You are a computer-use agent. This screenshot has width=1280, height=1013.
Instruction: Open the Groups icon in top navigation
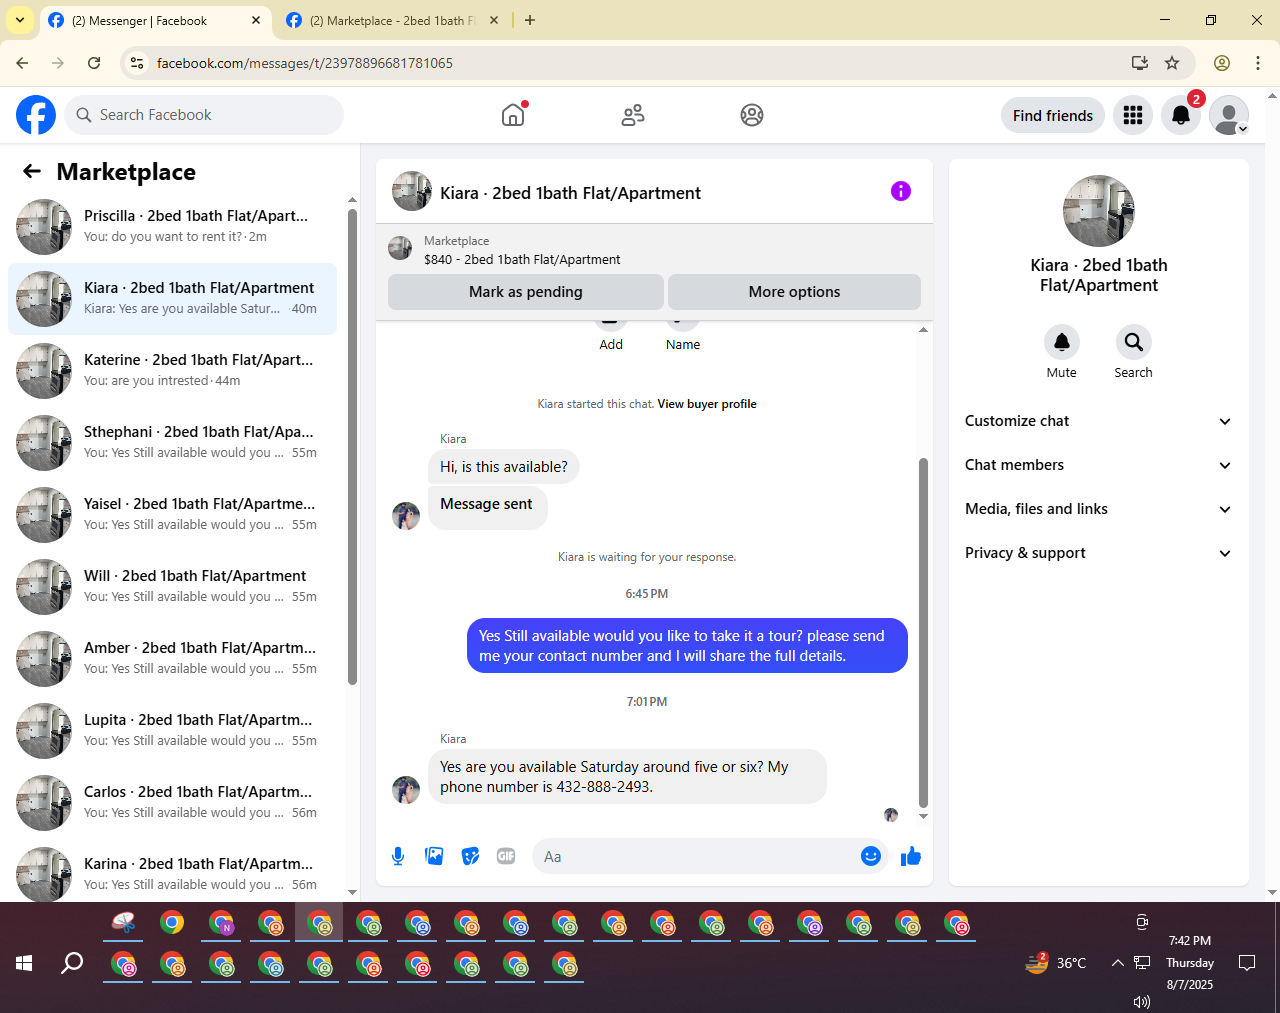click(x=752, y=115)
